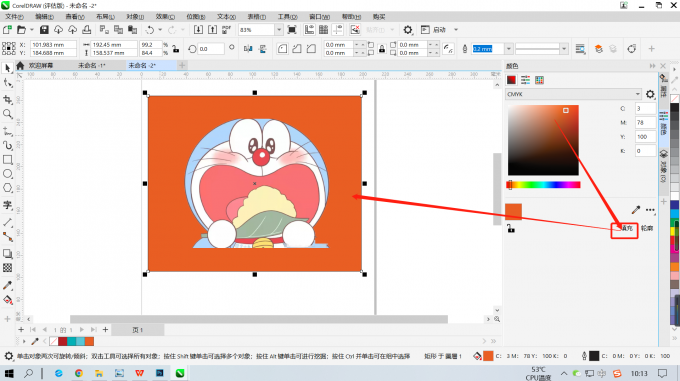This screenshot has height=381, width=680.
Task: Select the Zoom tool in toolbox
Action: [7, 114]
